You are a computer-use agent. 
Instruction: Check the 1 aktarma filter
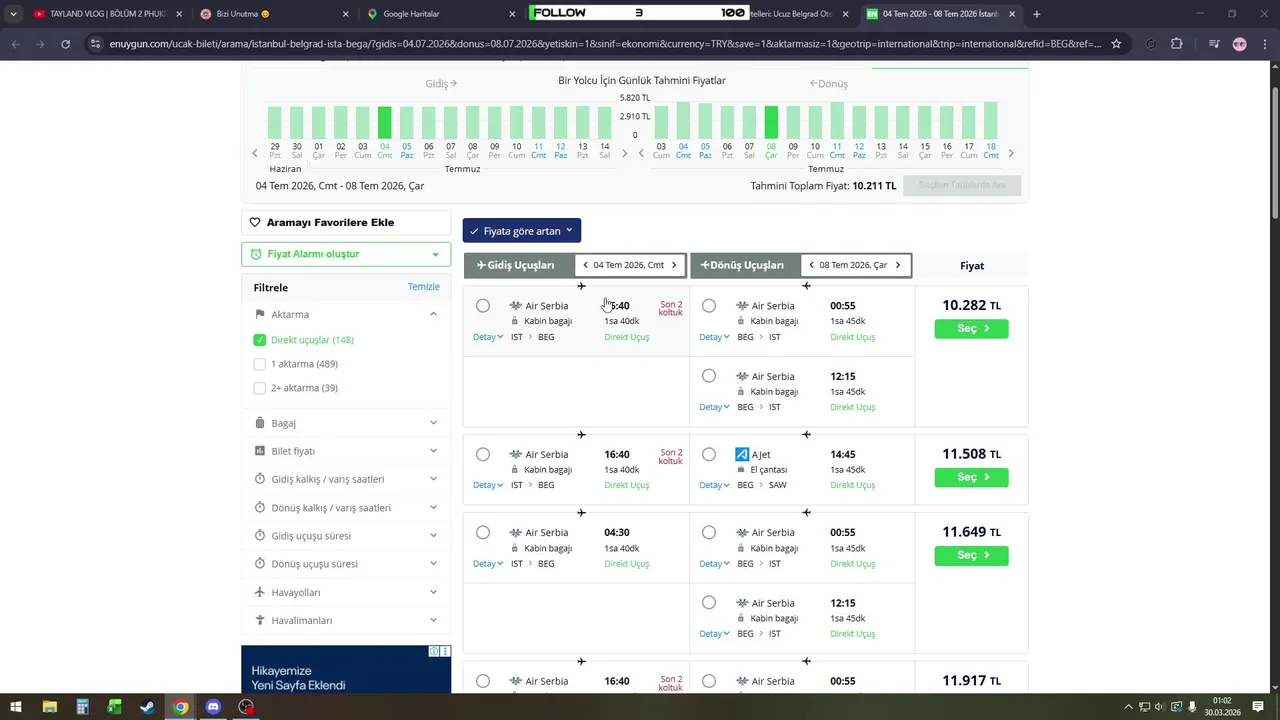tap(260, 364)
